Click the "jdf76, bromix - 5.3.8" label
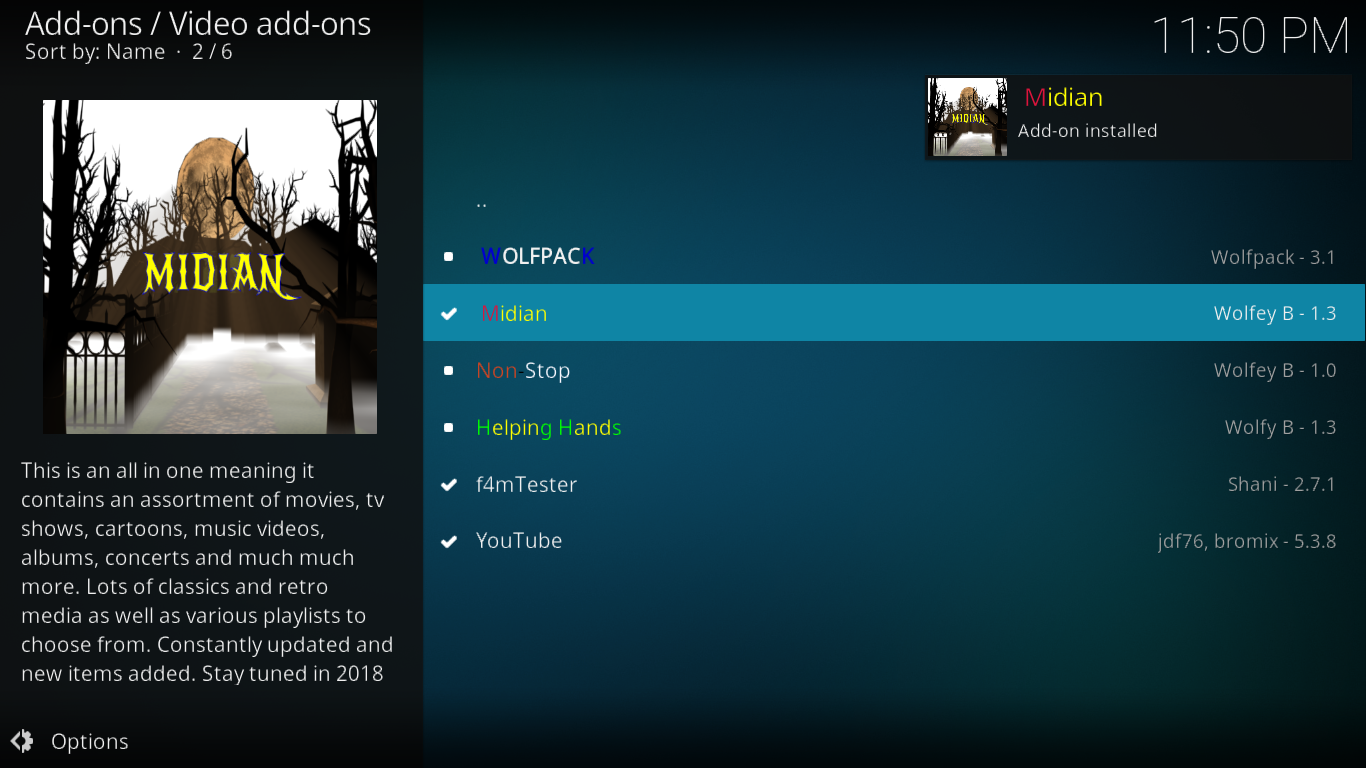1366x768 pixels. [x=1247, y=541]
